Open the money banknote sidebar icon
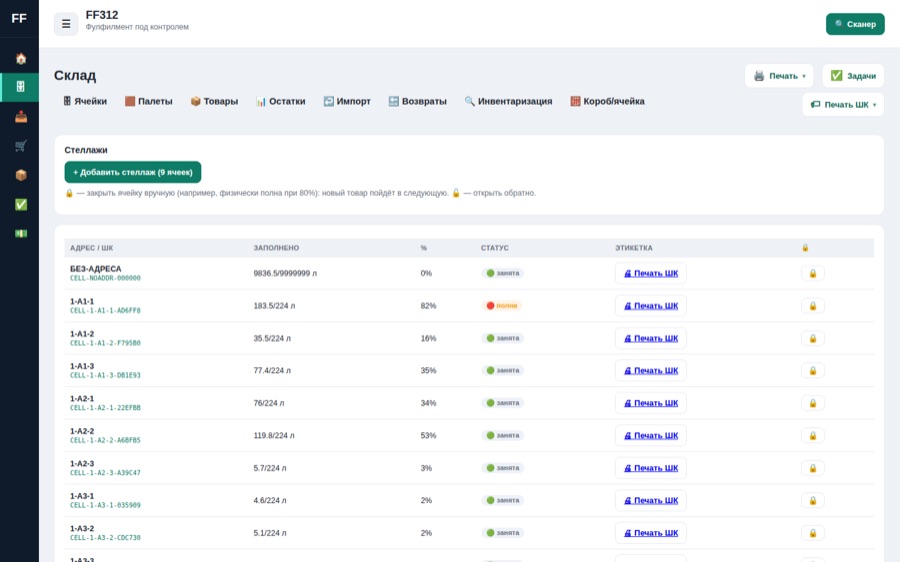The image size is (900, 562). 21,234
